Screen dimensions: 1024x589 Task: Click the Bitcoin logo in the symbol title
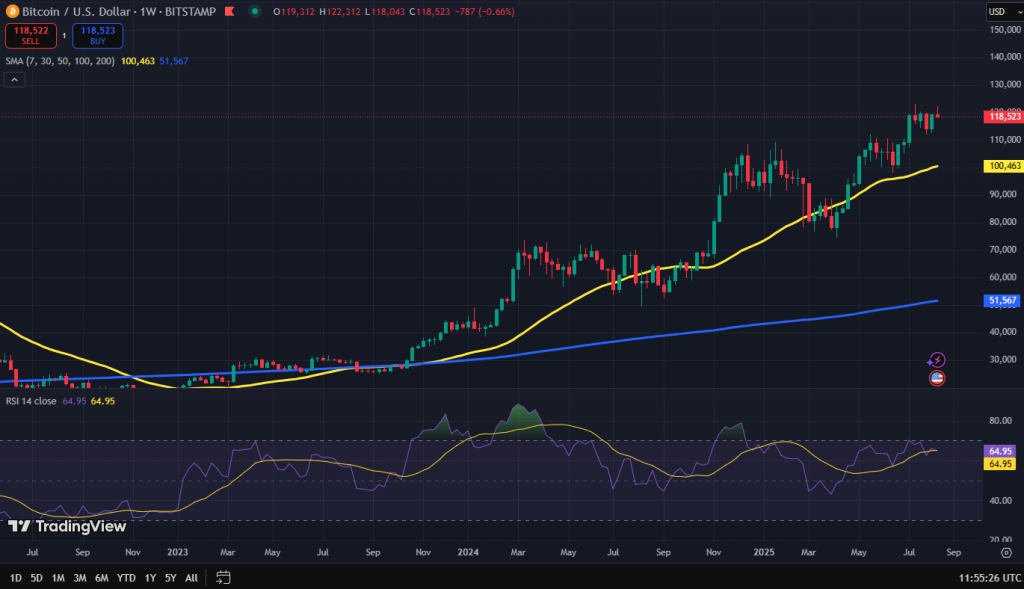click(x=11, y=11)
